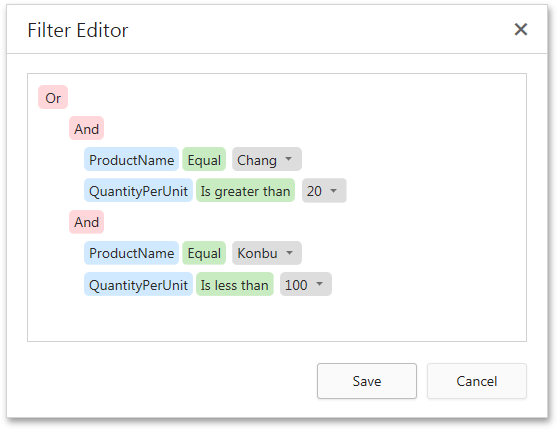This screenshot has width=558, height=430.
Task: Change Equal operator in Konbu row
Action: pos(204,253)
